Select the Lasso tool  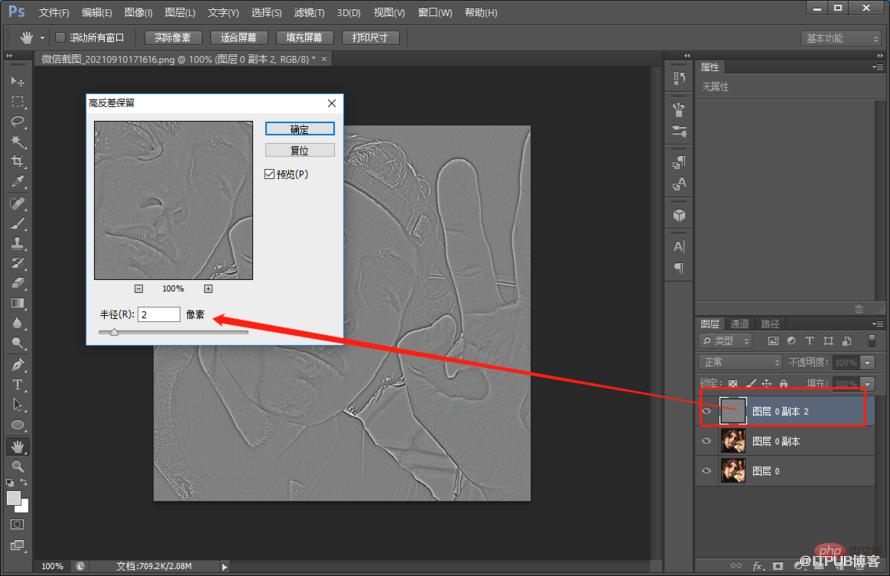coord(18,121)
